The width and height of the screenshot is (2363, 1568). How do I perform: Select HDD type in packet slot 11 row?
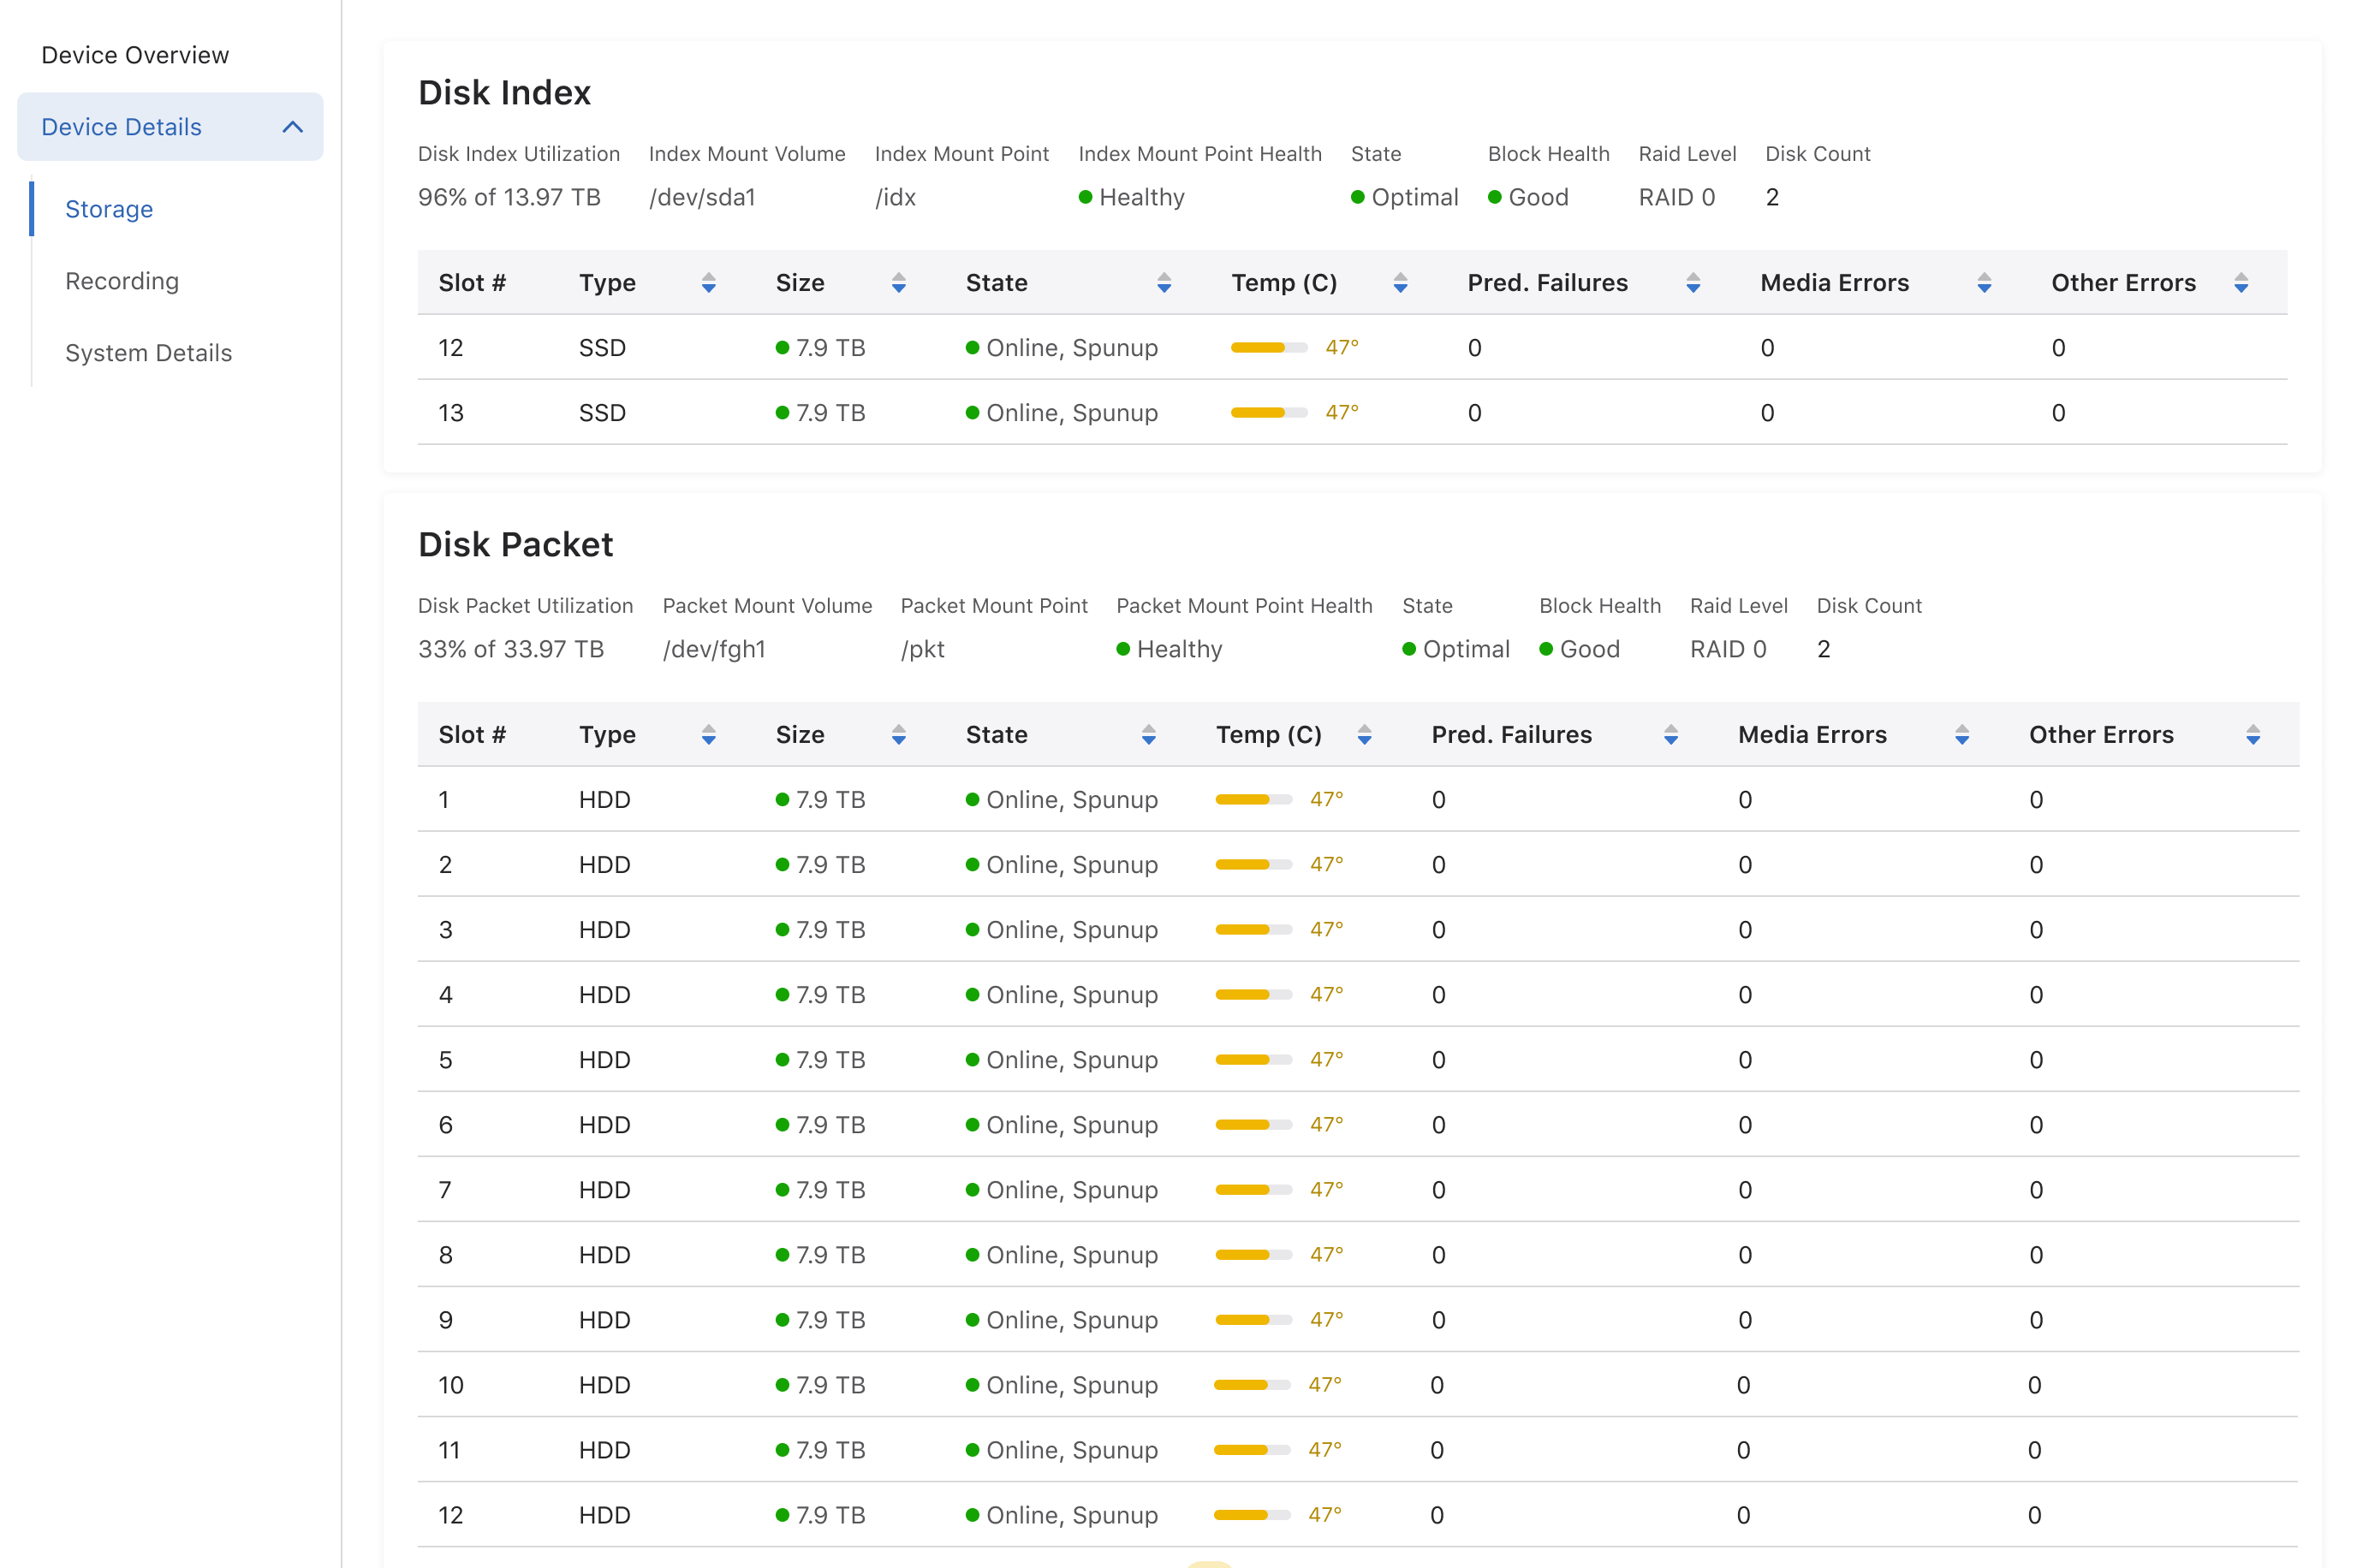pos(604,1450)
